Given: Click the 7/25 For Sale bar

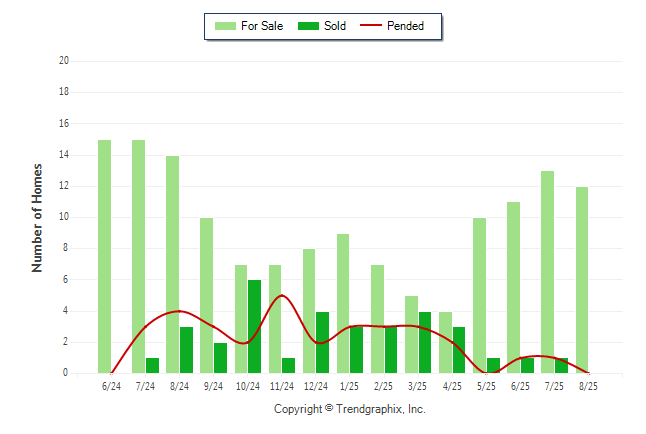Looking at the screenshot, I should 547,272.
